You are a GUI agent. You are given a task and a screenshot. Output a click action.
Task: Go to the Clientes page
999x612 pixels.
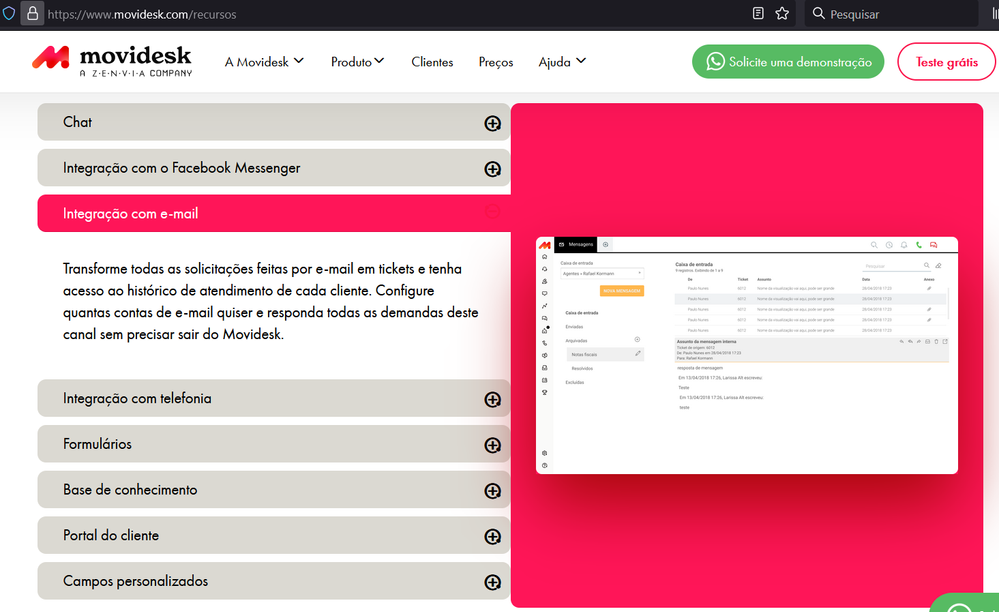click(432, 62)
